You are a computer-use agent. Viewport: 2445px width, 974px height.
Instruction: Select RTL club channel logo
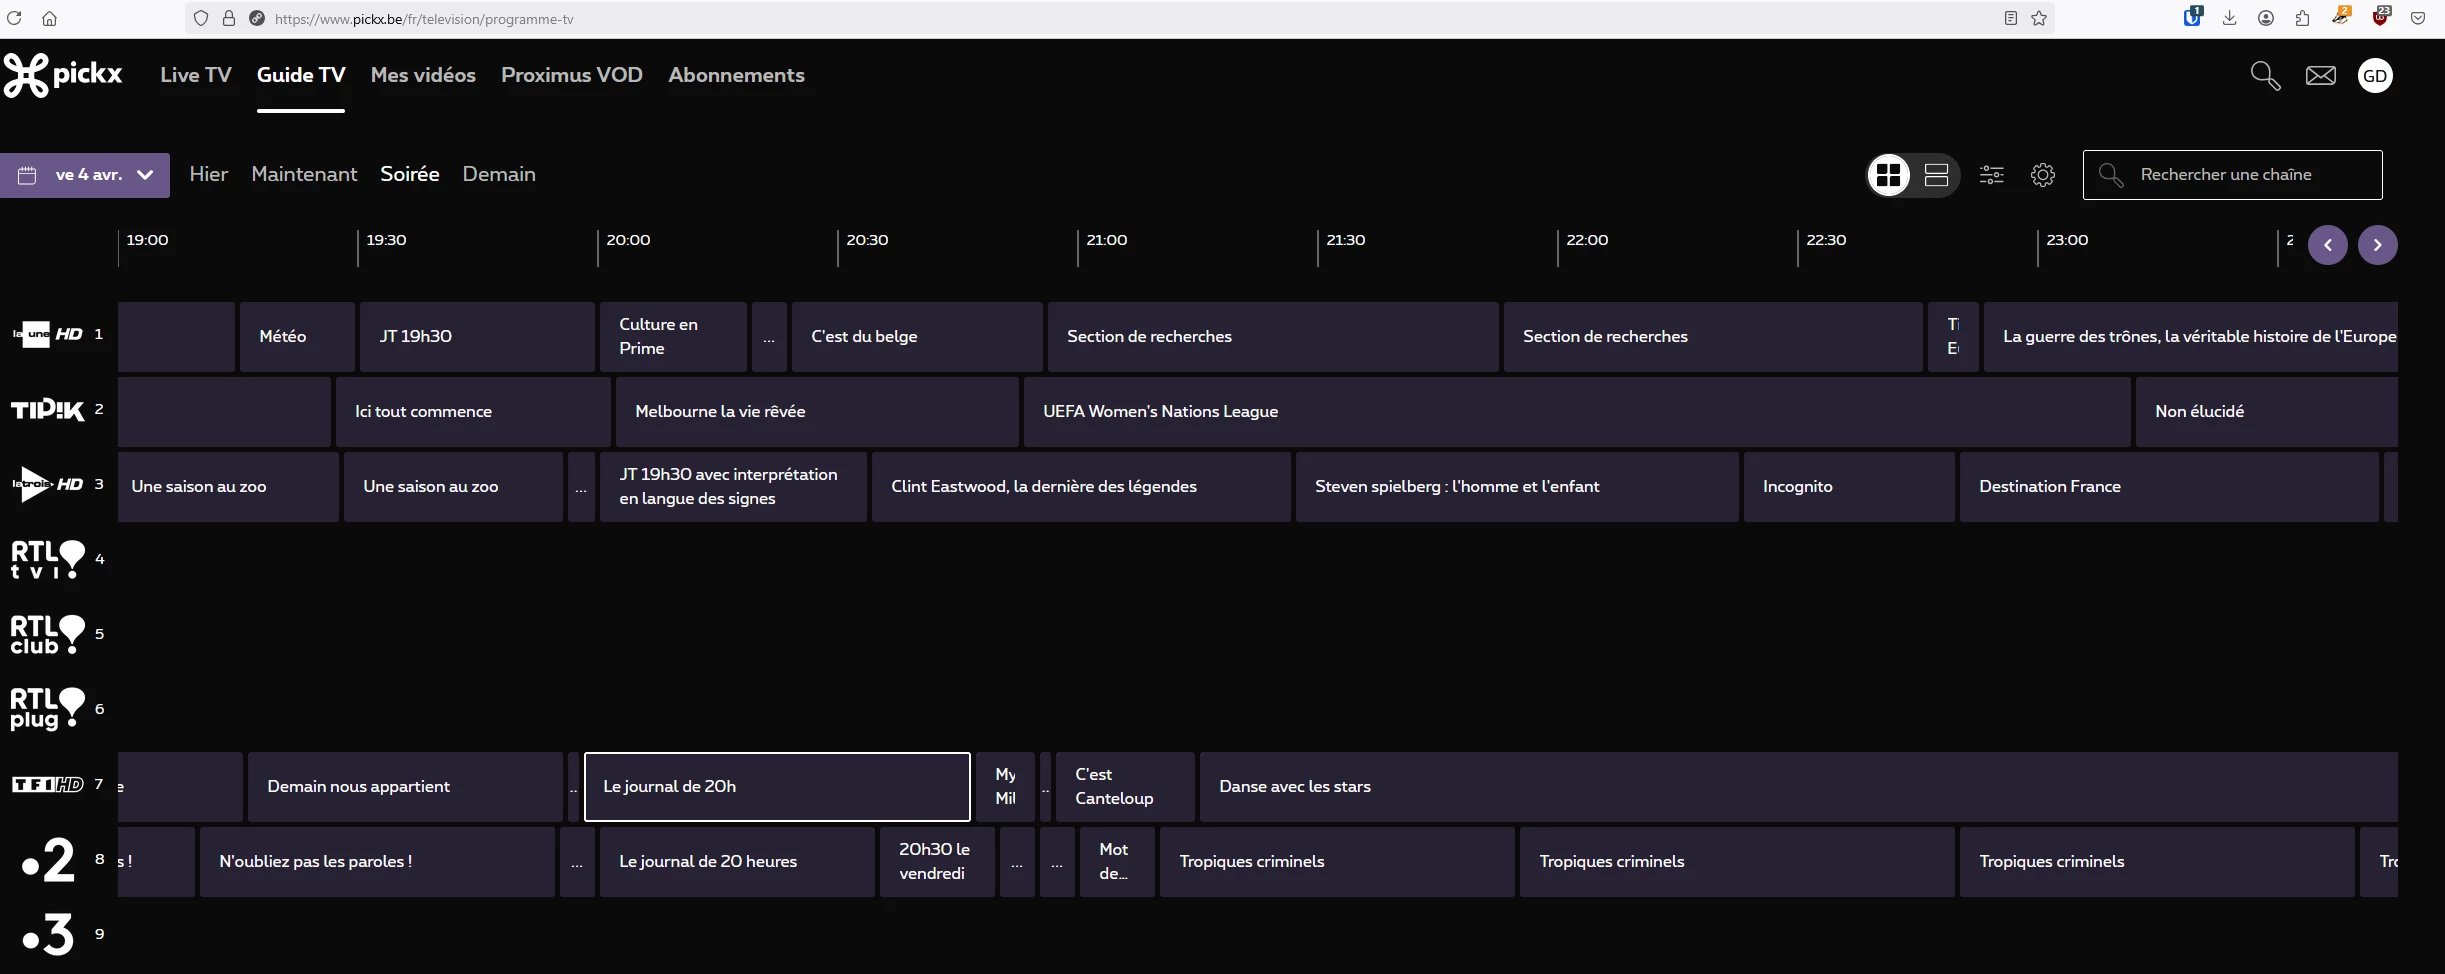(47, 635)
